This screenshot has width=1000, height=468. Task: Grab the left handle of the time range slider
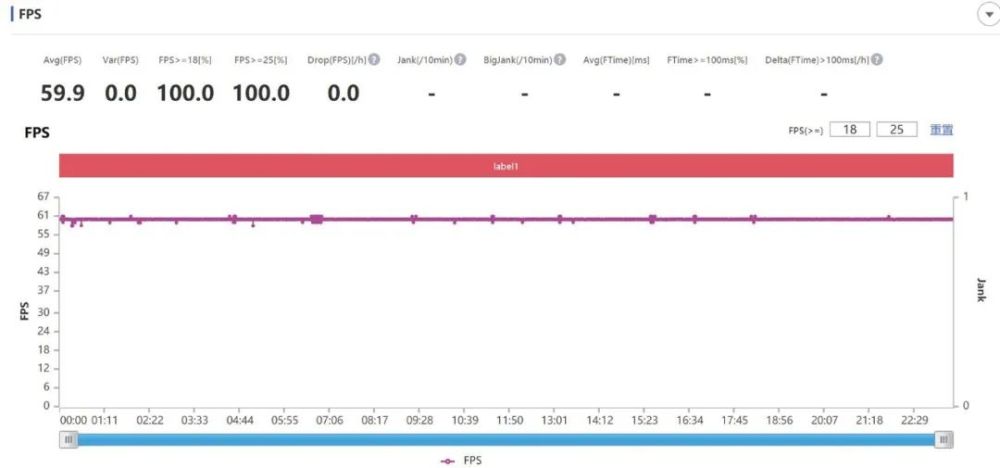[x=69, y=439]
